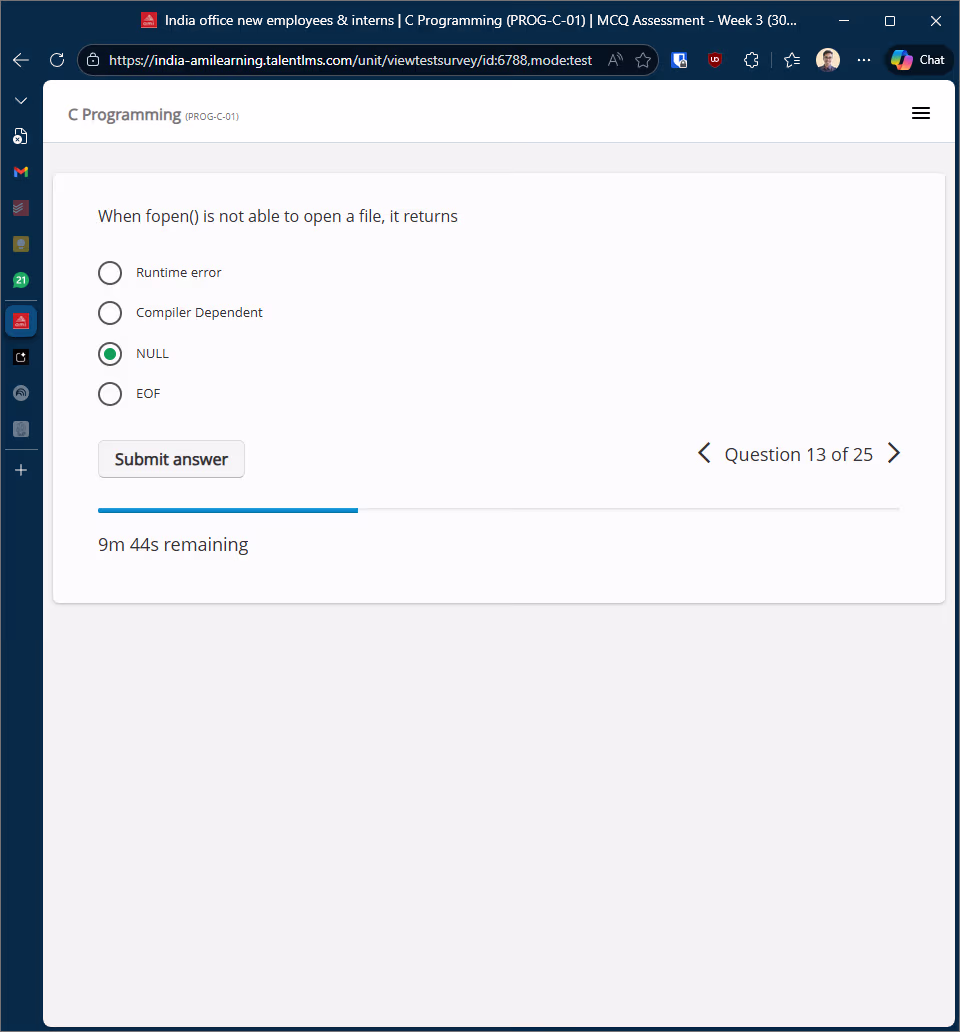Open Copilot Chat button
This screenshot has width=960, height=1032.
point(919,60)
